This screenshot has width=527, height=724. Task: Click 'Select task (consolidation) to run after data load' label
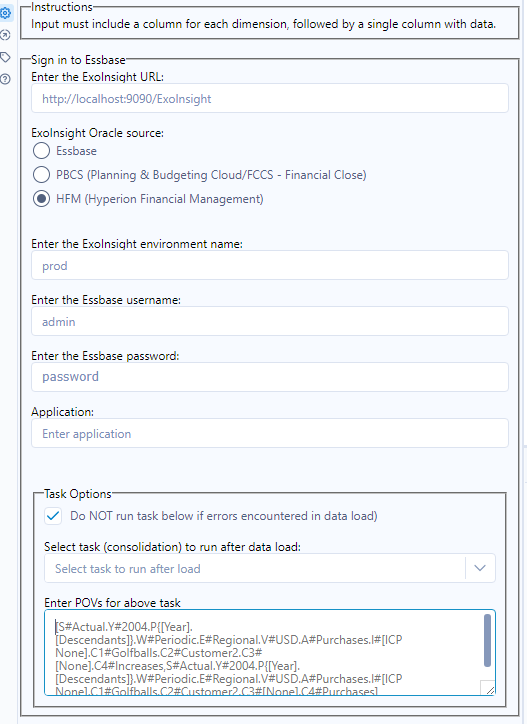(x=172, y=547)
